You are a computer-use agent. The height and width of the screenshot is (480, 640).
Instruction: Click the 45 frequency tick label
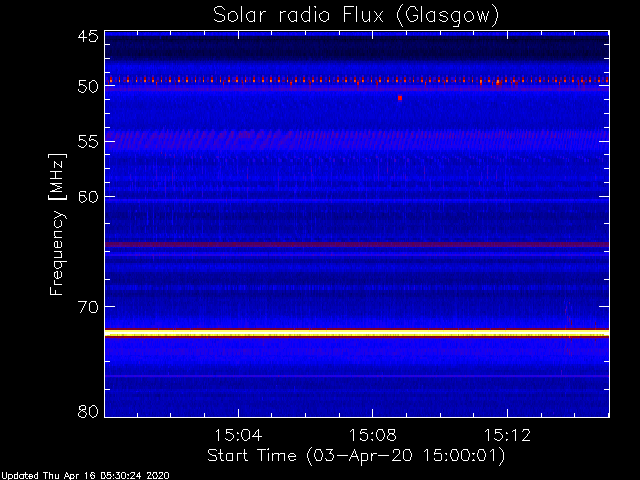point(88,37)
